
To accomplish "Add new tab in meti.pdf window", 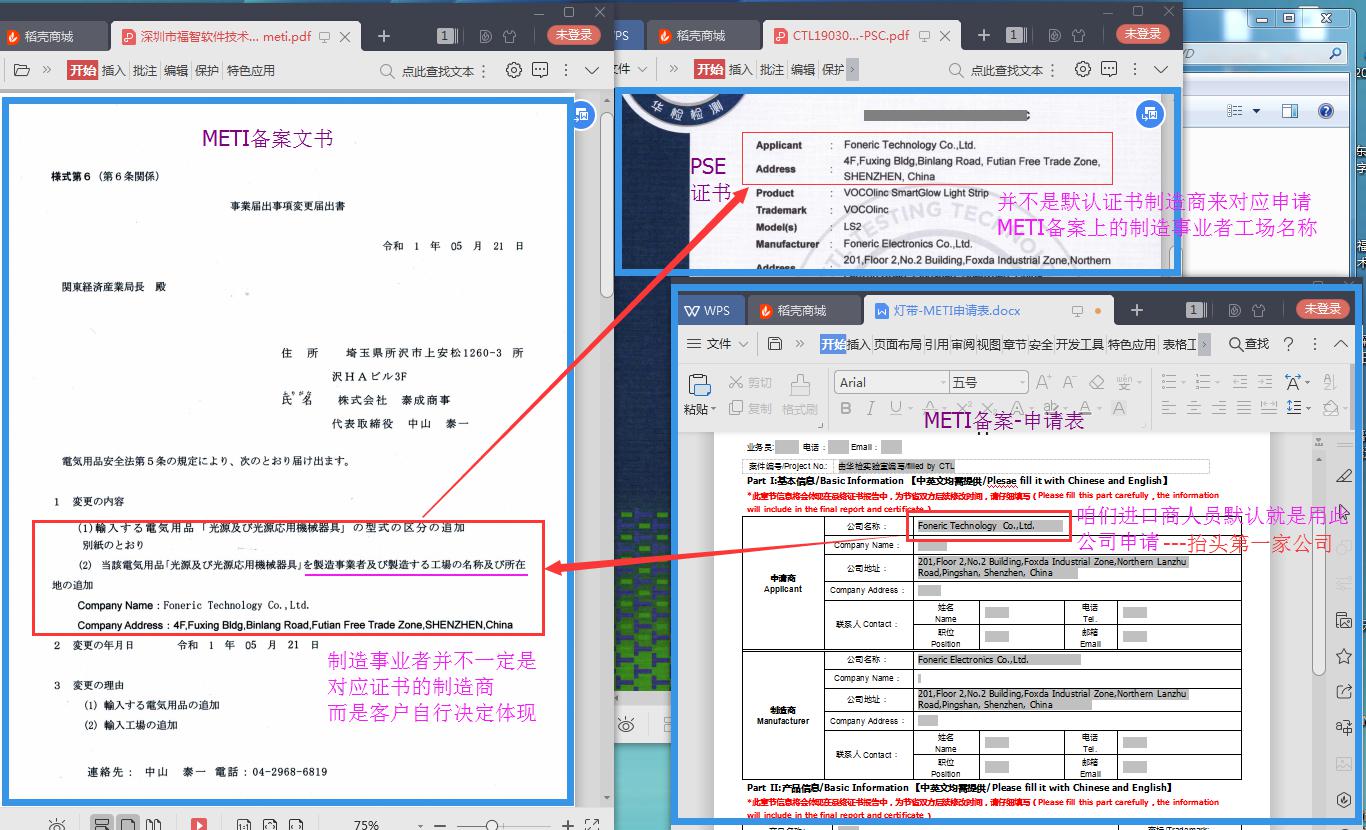I will click(x=384, y=36).
